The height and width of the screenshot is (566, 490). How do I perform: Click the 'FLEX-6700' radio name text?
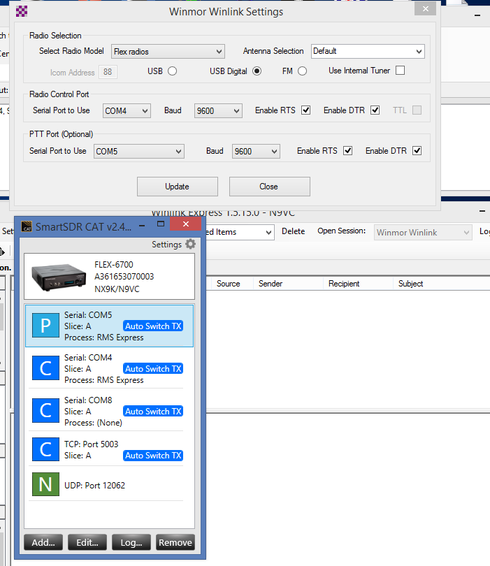pos(114,265)
